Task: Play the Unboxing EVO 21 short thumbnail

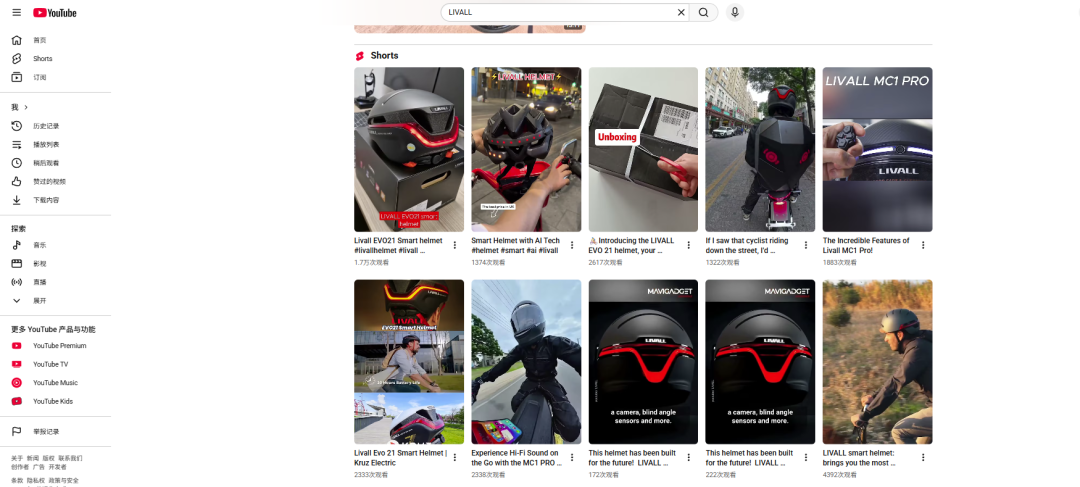Action: [x=643, y=149]
